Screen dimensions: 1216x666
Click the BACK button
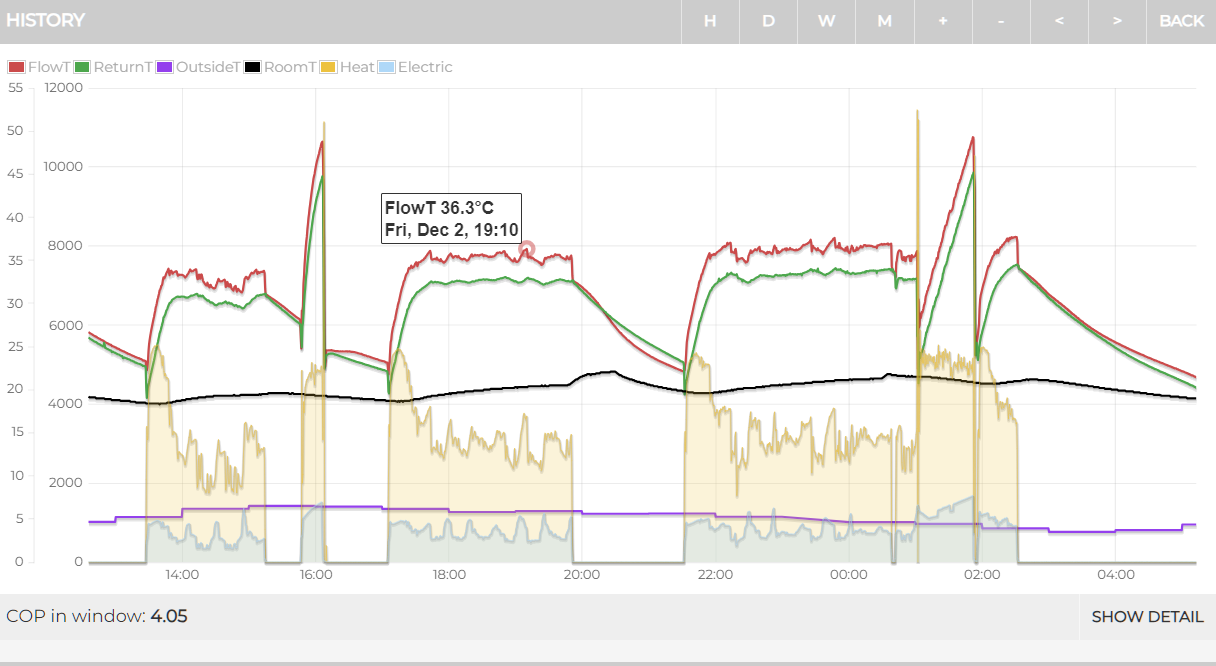1181,21
